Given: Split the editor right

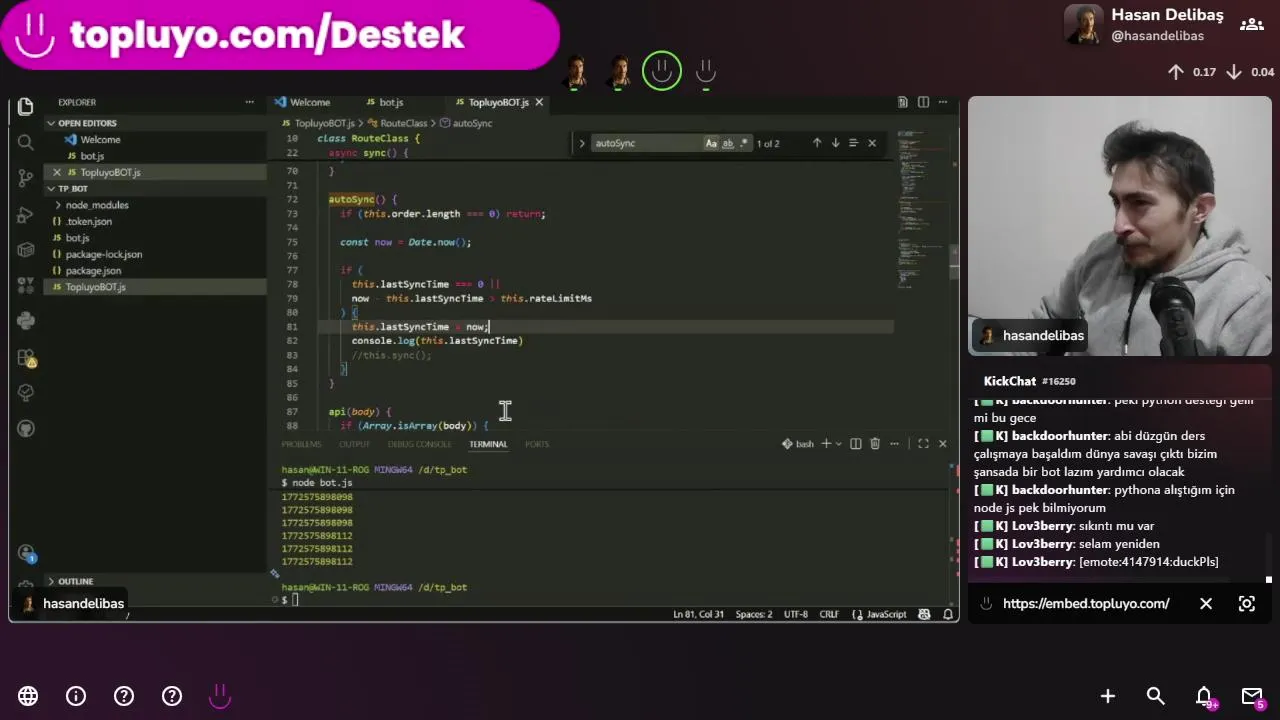Looking at the screenshot, I should click(923, 102).
